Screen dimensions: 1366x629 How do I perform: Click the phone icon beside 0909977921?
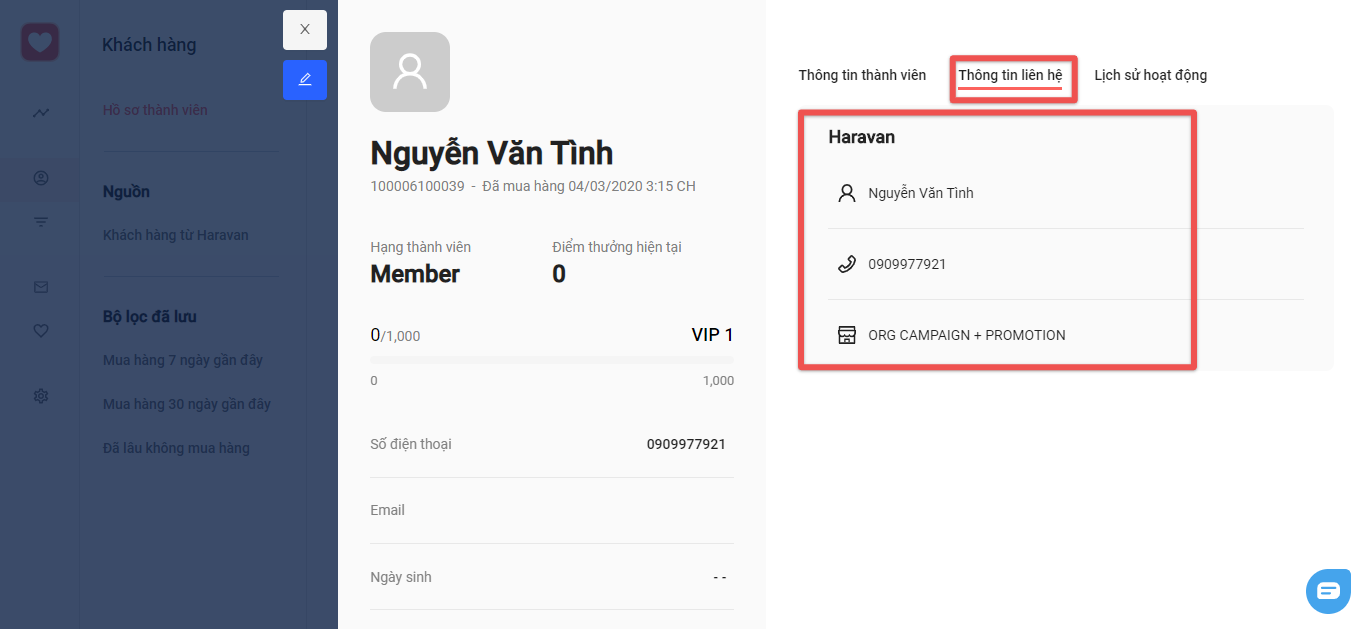(x=847, y=264)
